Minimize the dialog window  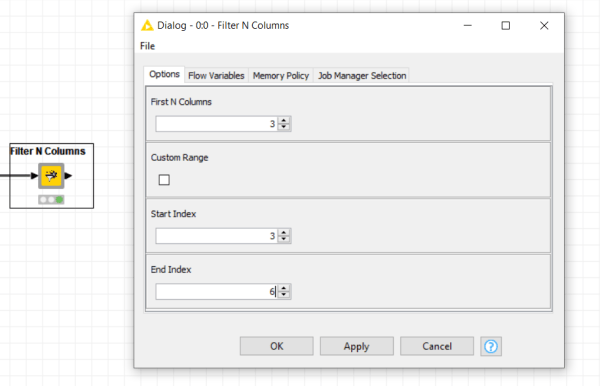468,26
